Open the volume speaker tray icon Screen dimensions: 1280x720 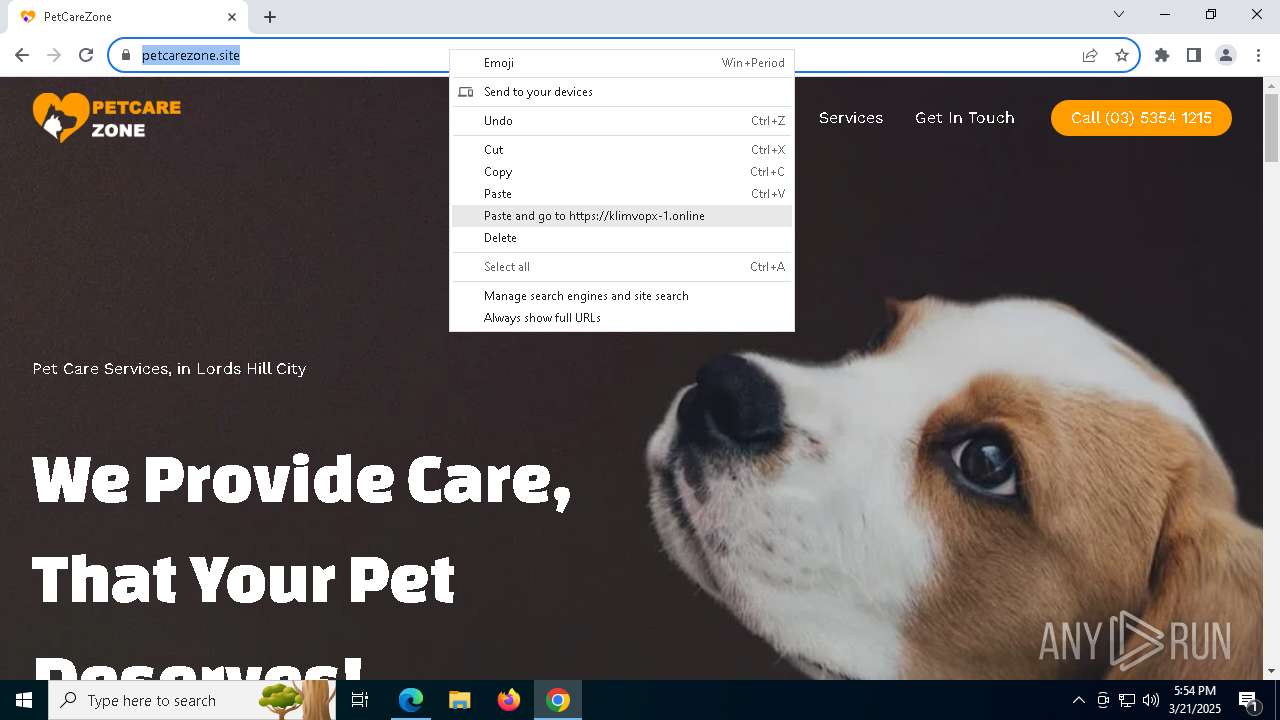pyautogui.click(x=1151, y=700)
